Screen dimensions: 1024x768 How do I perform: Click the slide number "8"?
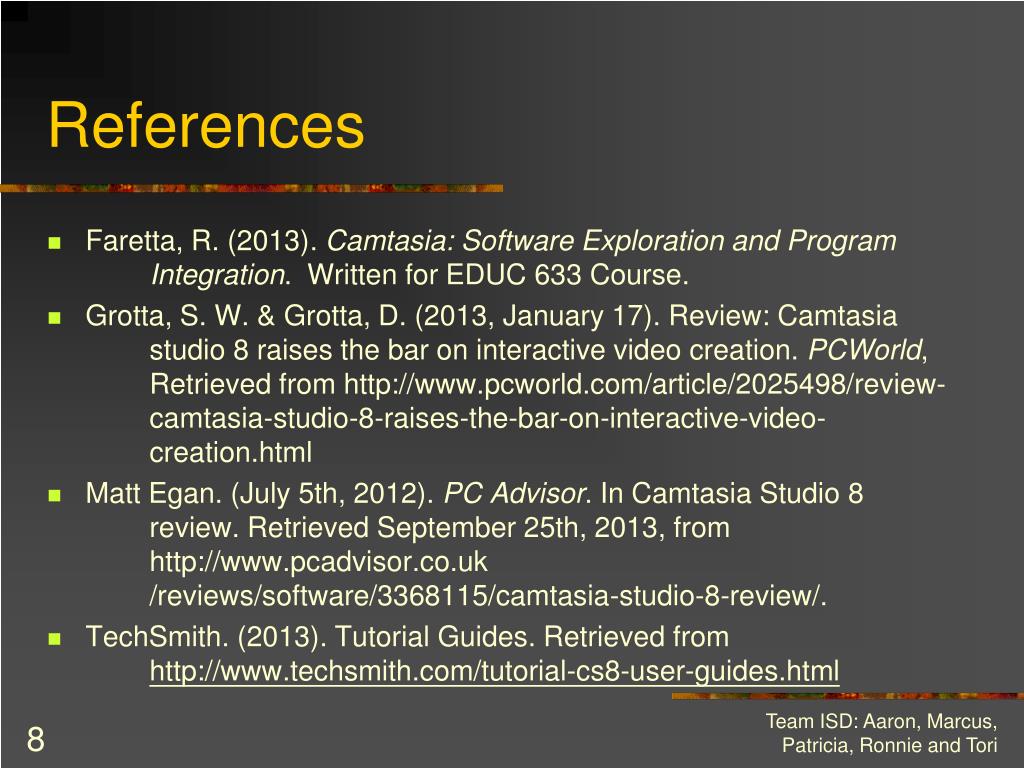[x=36, y=739]
